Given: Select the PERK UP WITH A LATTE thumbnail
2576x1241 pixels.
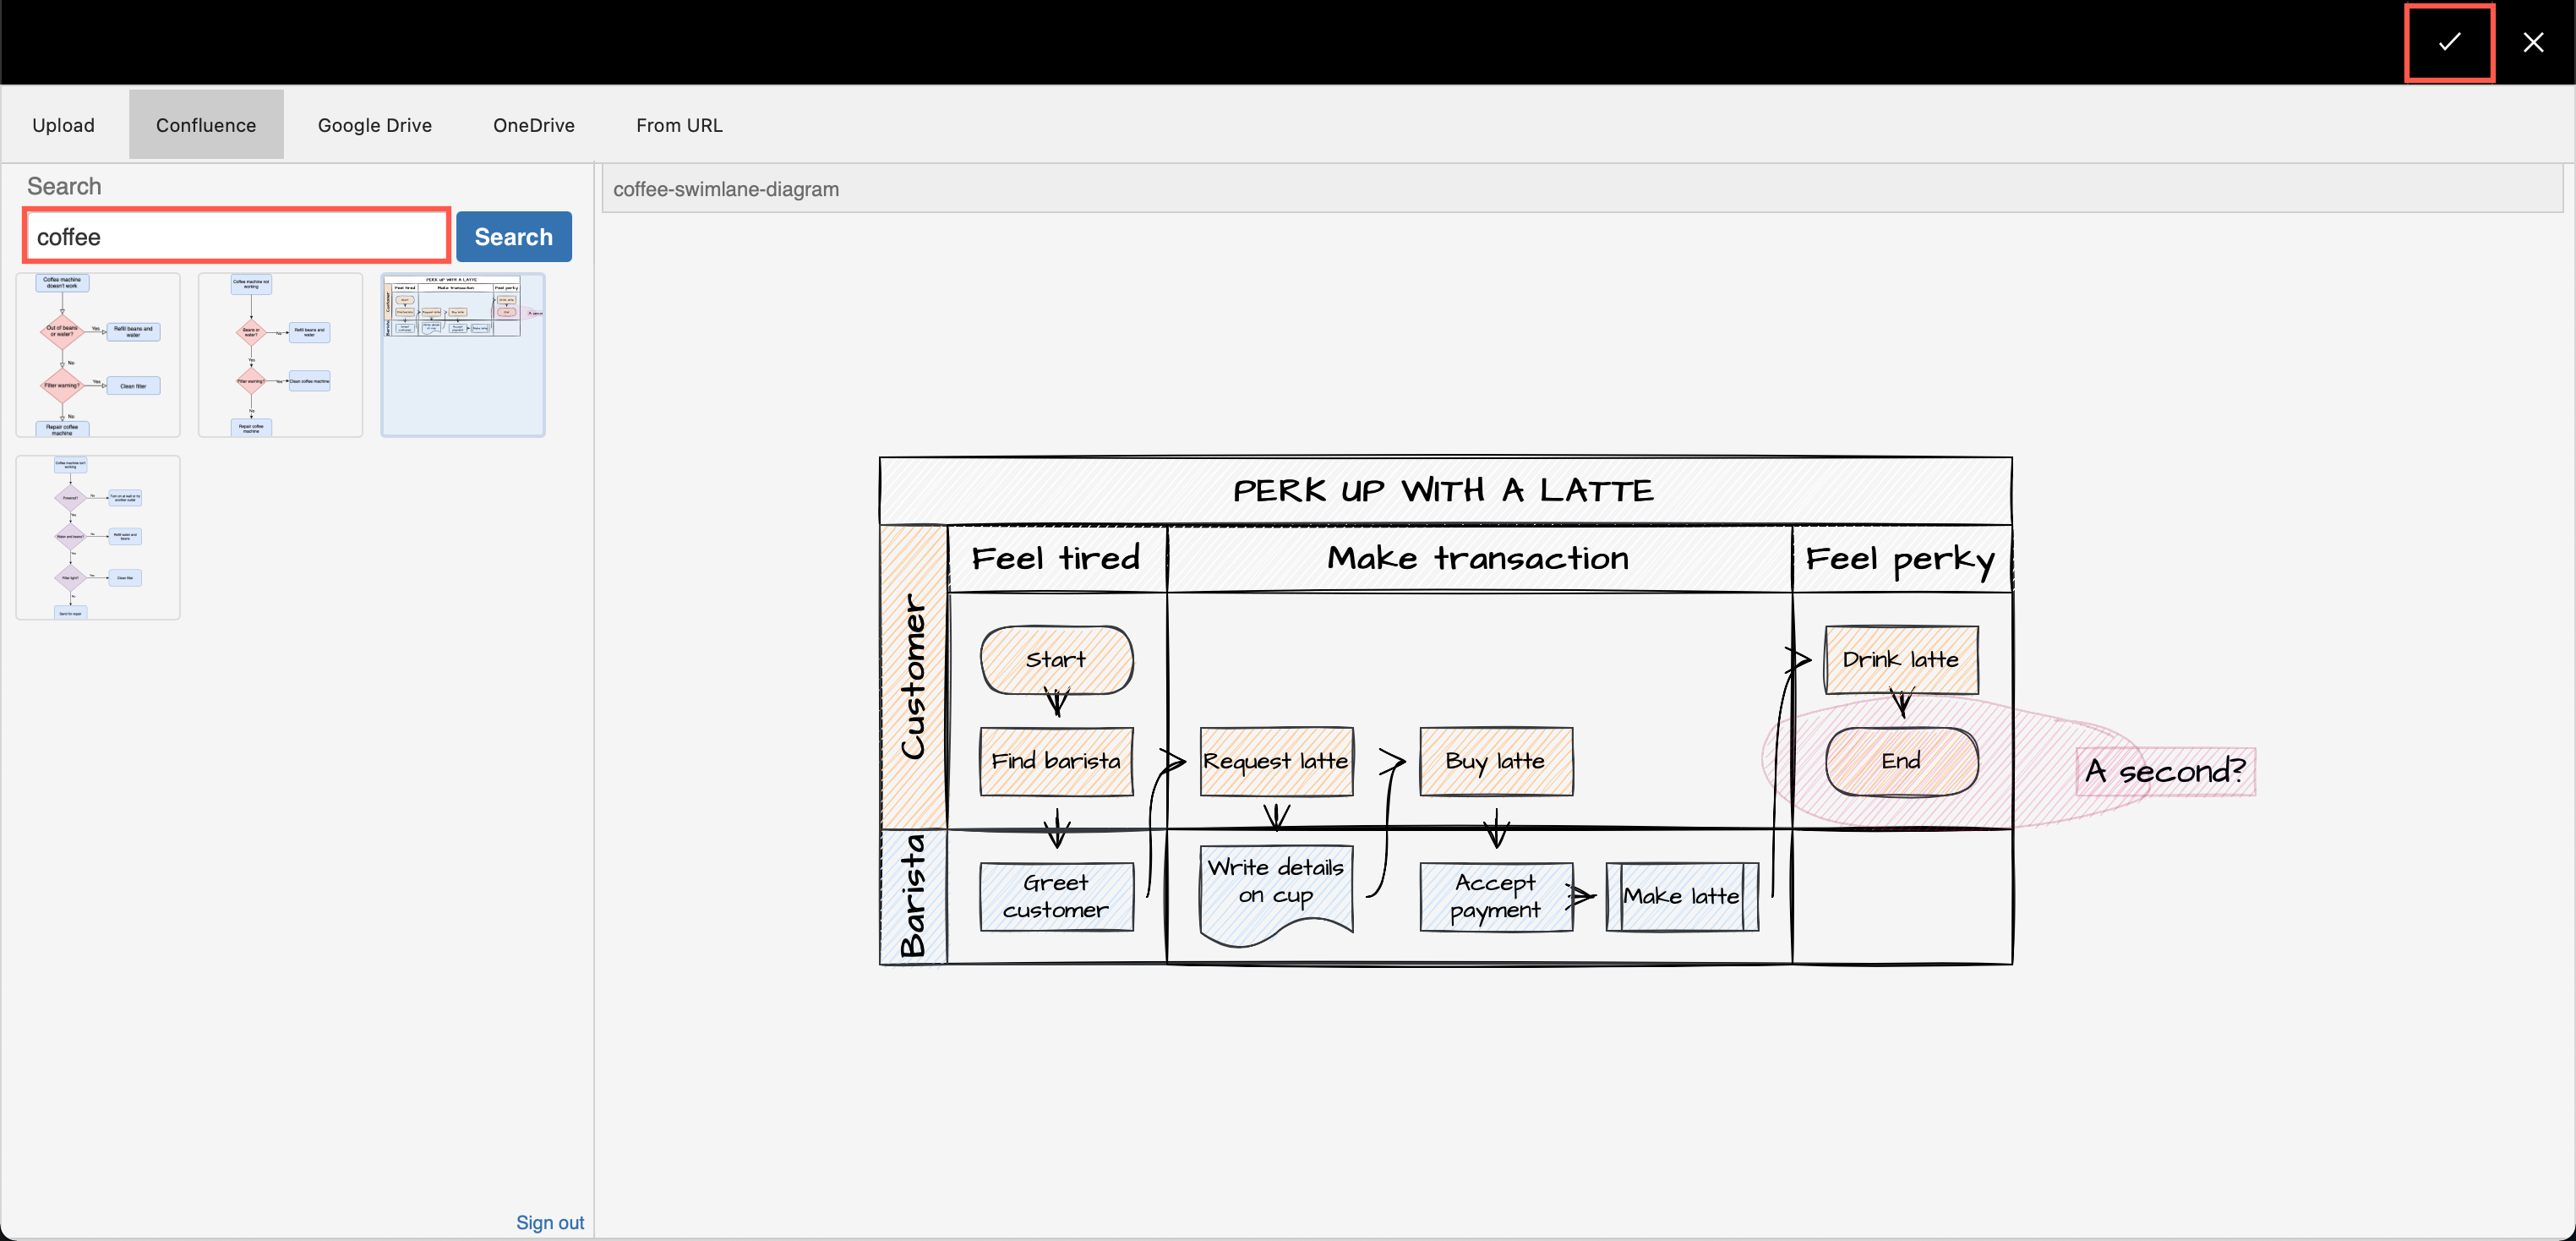Looking at the screenshot, I should coord(462,354).
